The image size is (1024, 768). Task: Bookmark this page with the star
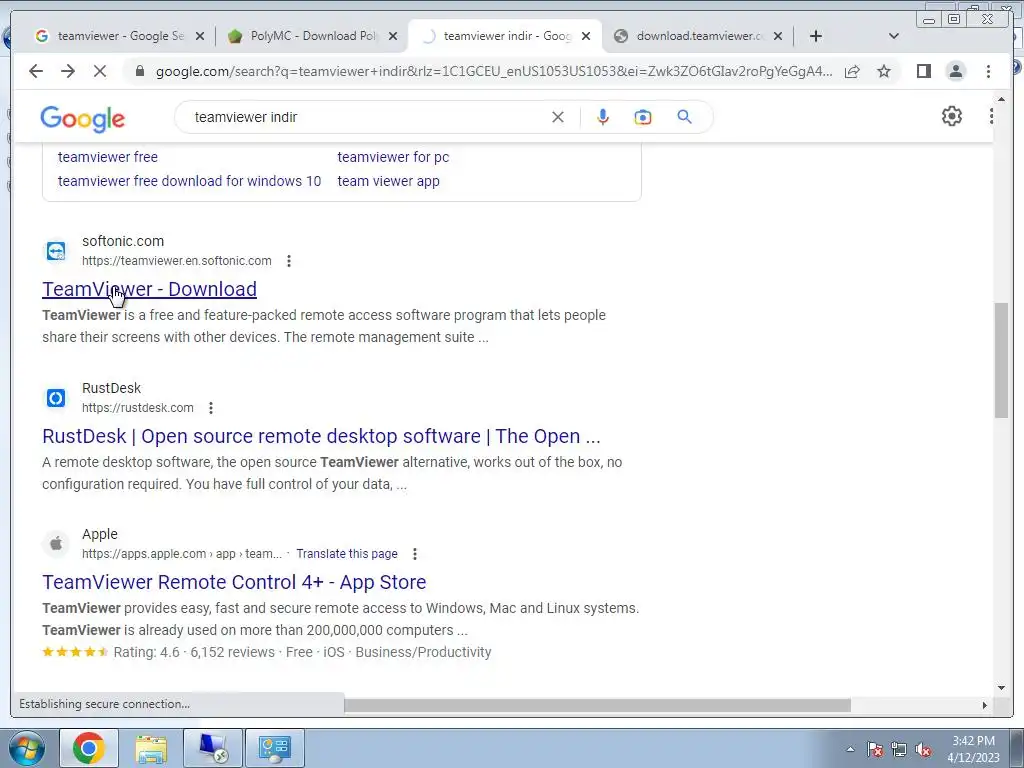(884, 71)
